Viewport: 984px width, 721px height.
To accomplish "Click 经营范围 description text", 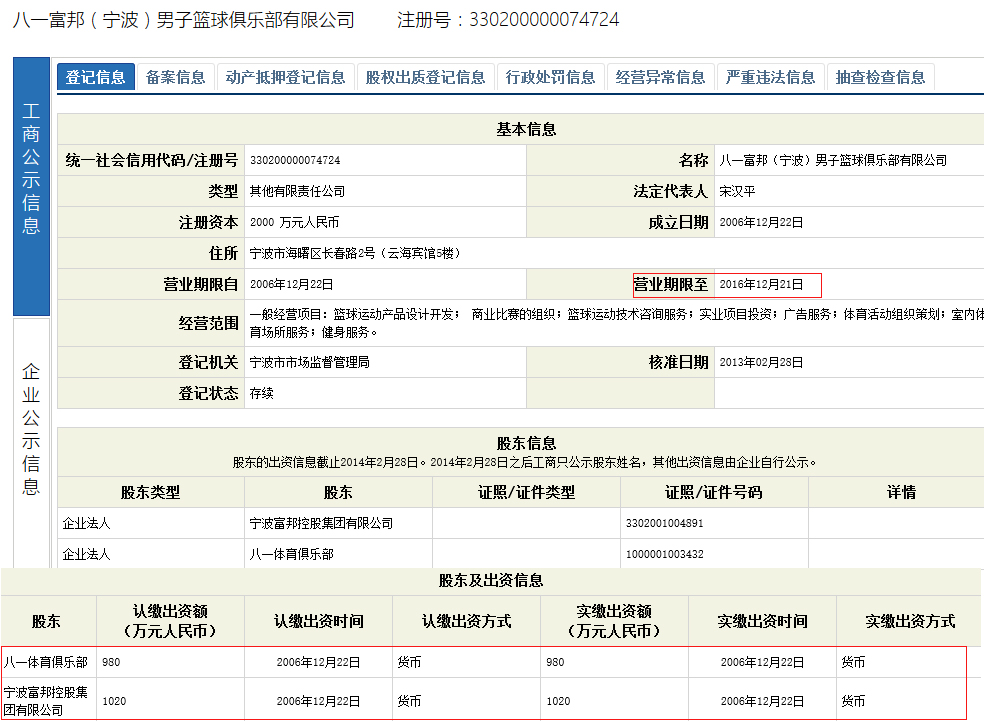I will (616, 323).
